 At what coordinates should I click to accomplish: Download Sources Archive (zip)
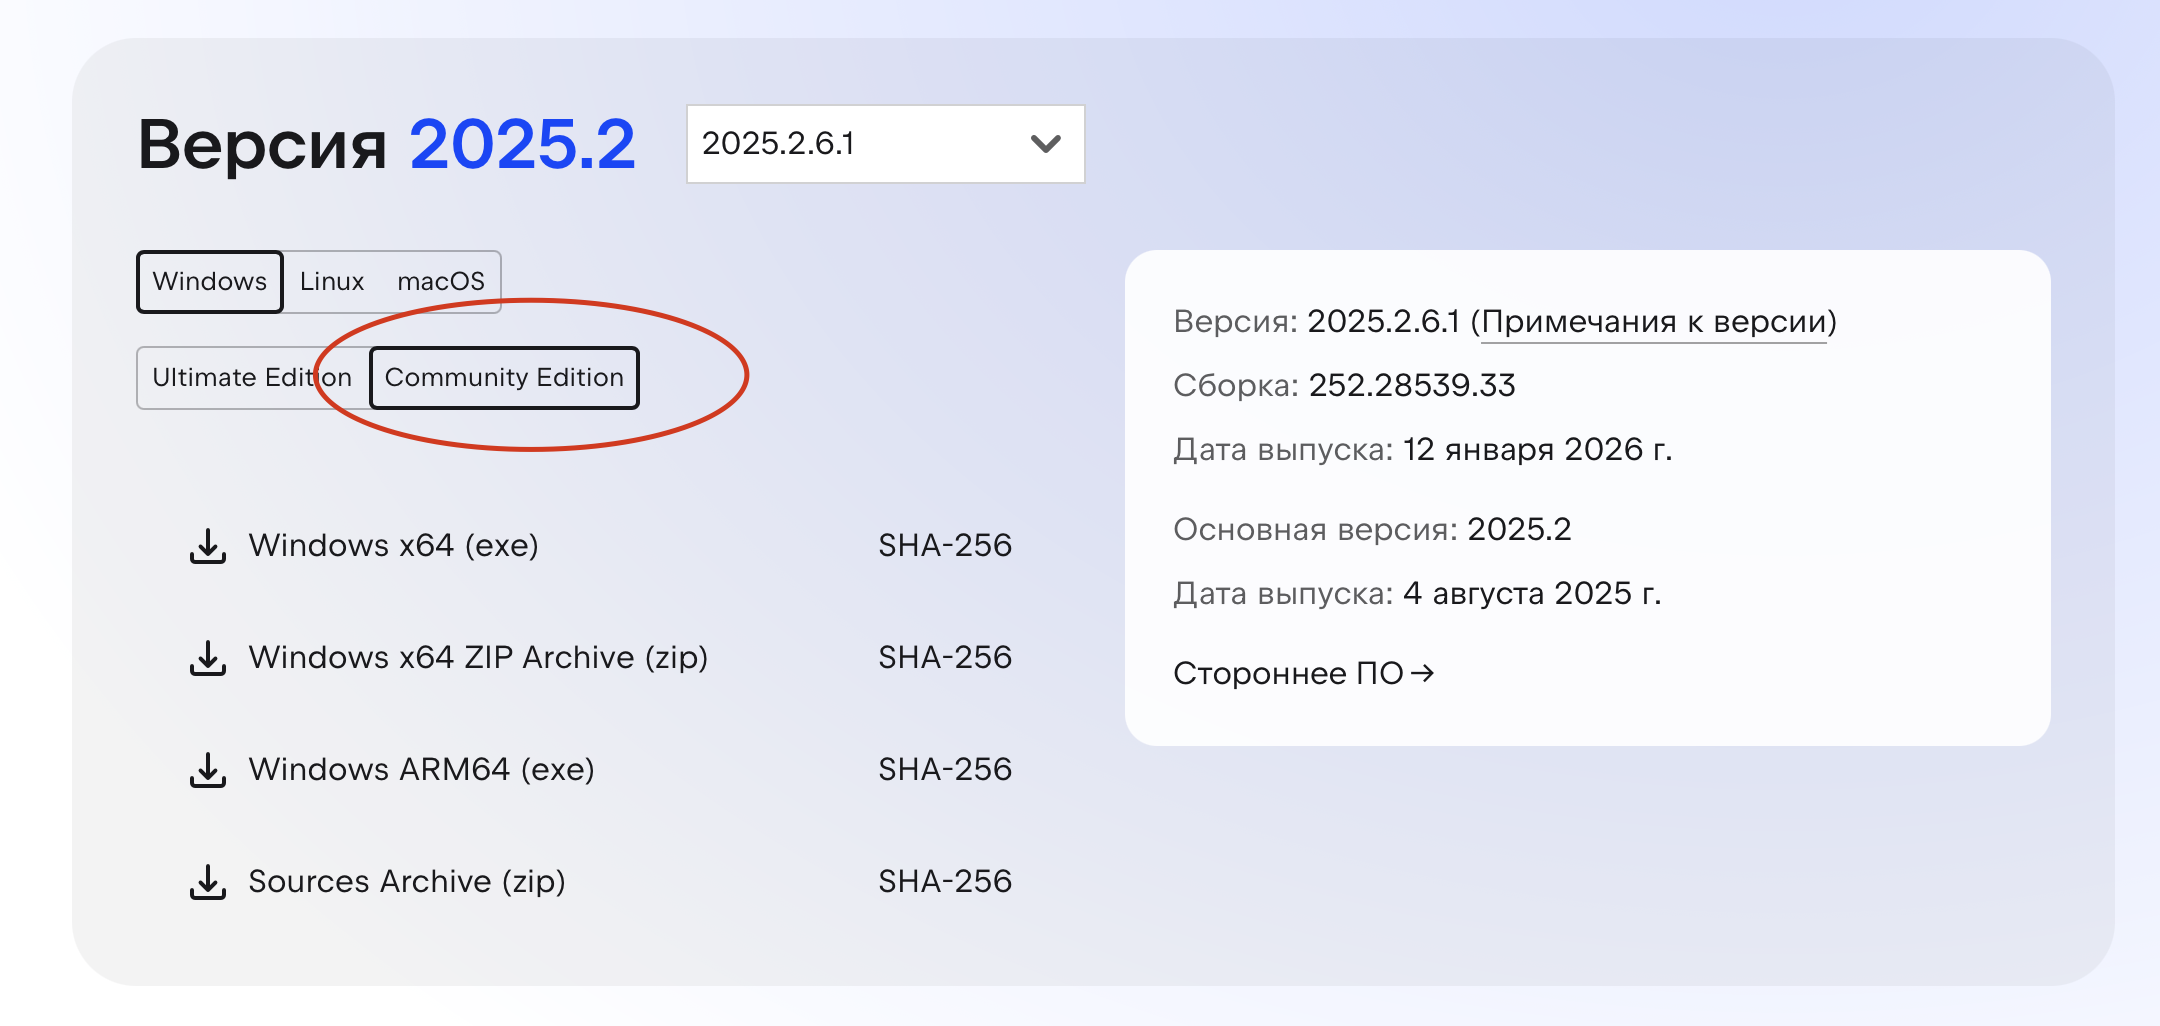407,882
